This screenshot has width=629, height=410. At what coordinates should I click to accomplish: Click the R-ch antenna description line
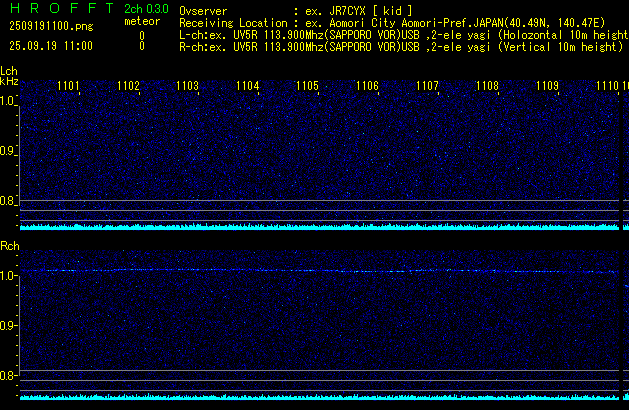coord(400,46)
